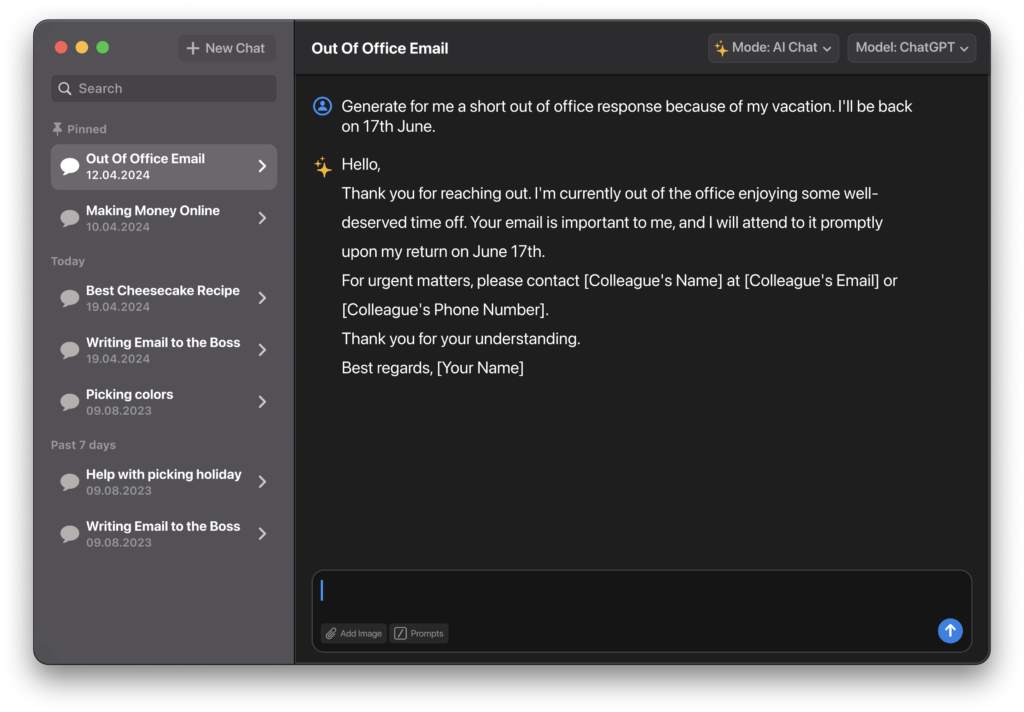Click the date 10.04.2024 in sidebar
The width and height of the screenshot is (1024, 712).
(118, 227)
